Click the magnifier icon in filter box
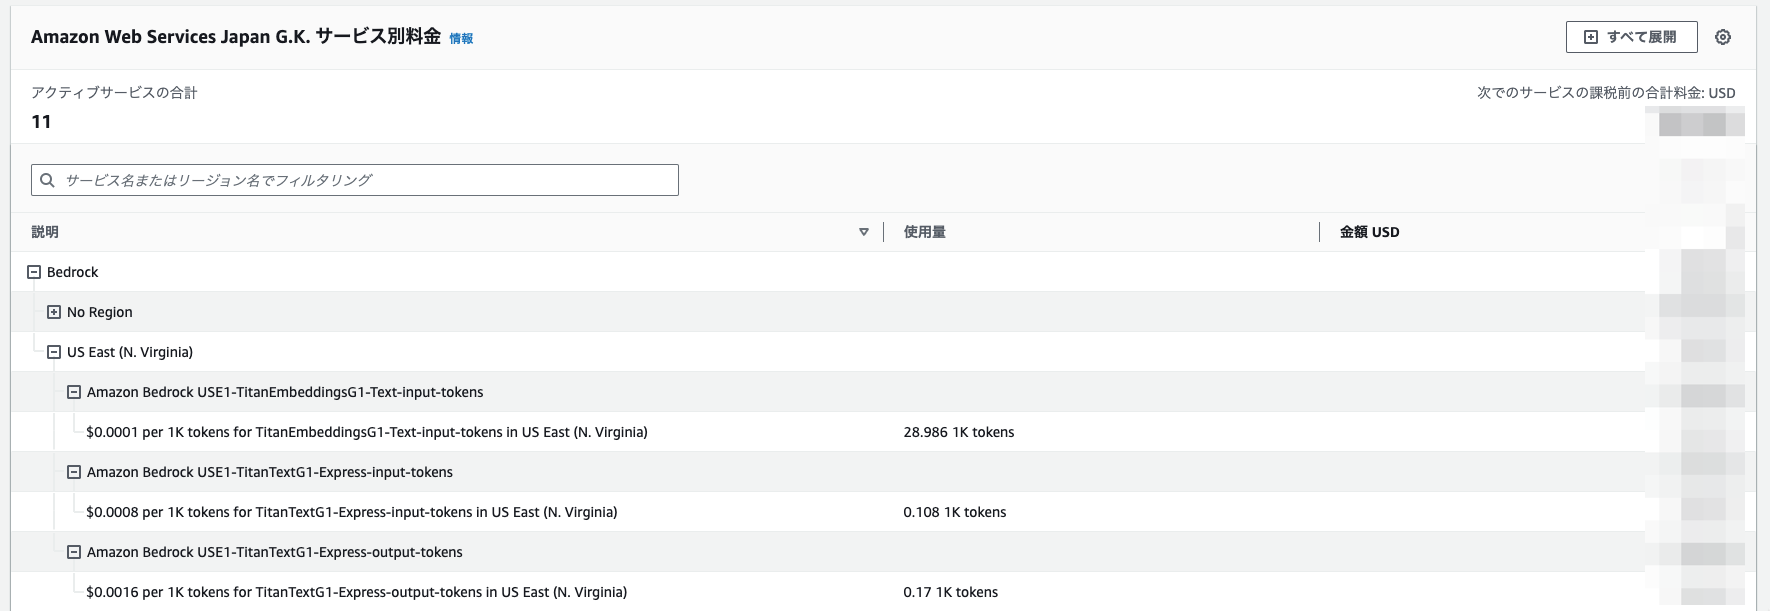 (x=47, y=180)
